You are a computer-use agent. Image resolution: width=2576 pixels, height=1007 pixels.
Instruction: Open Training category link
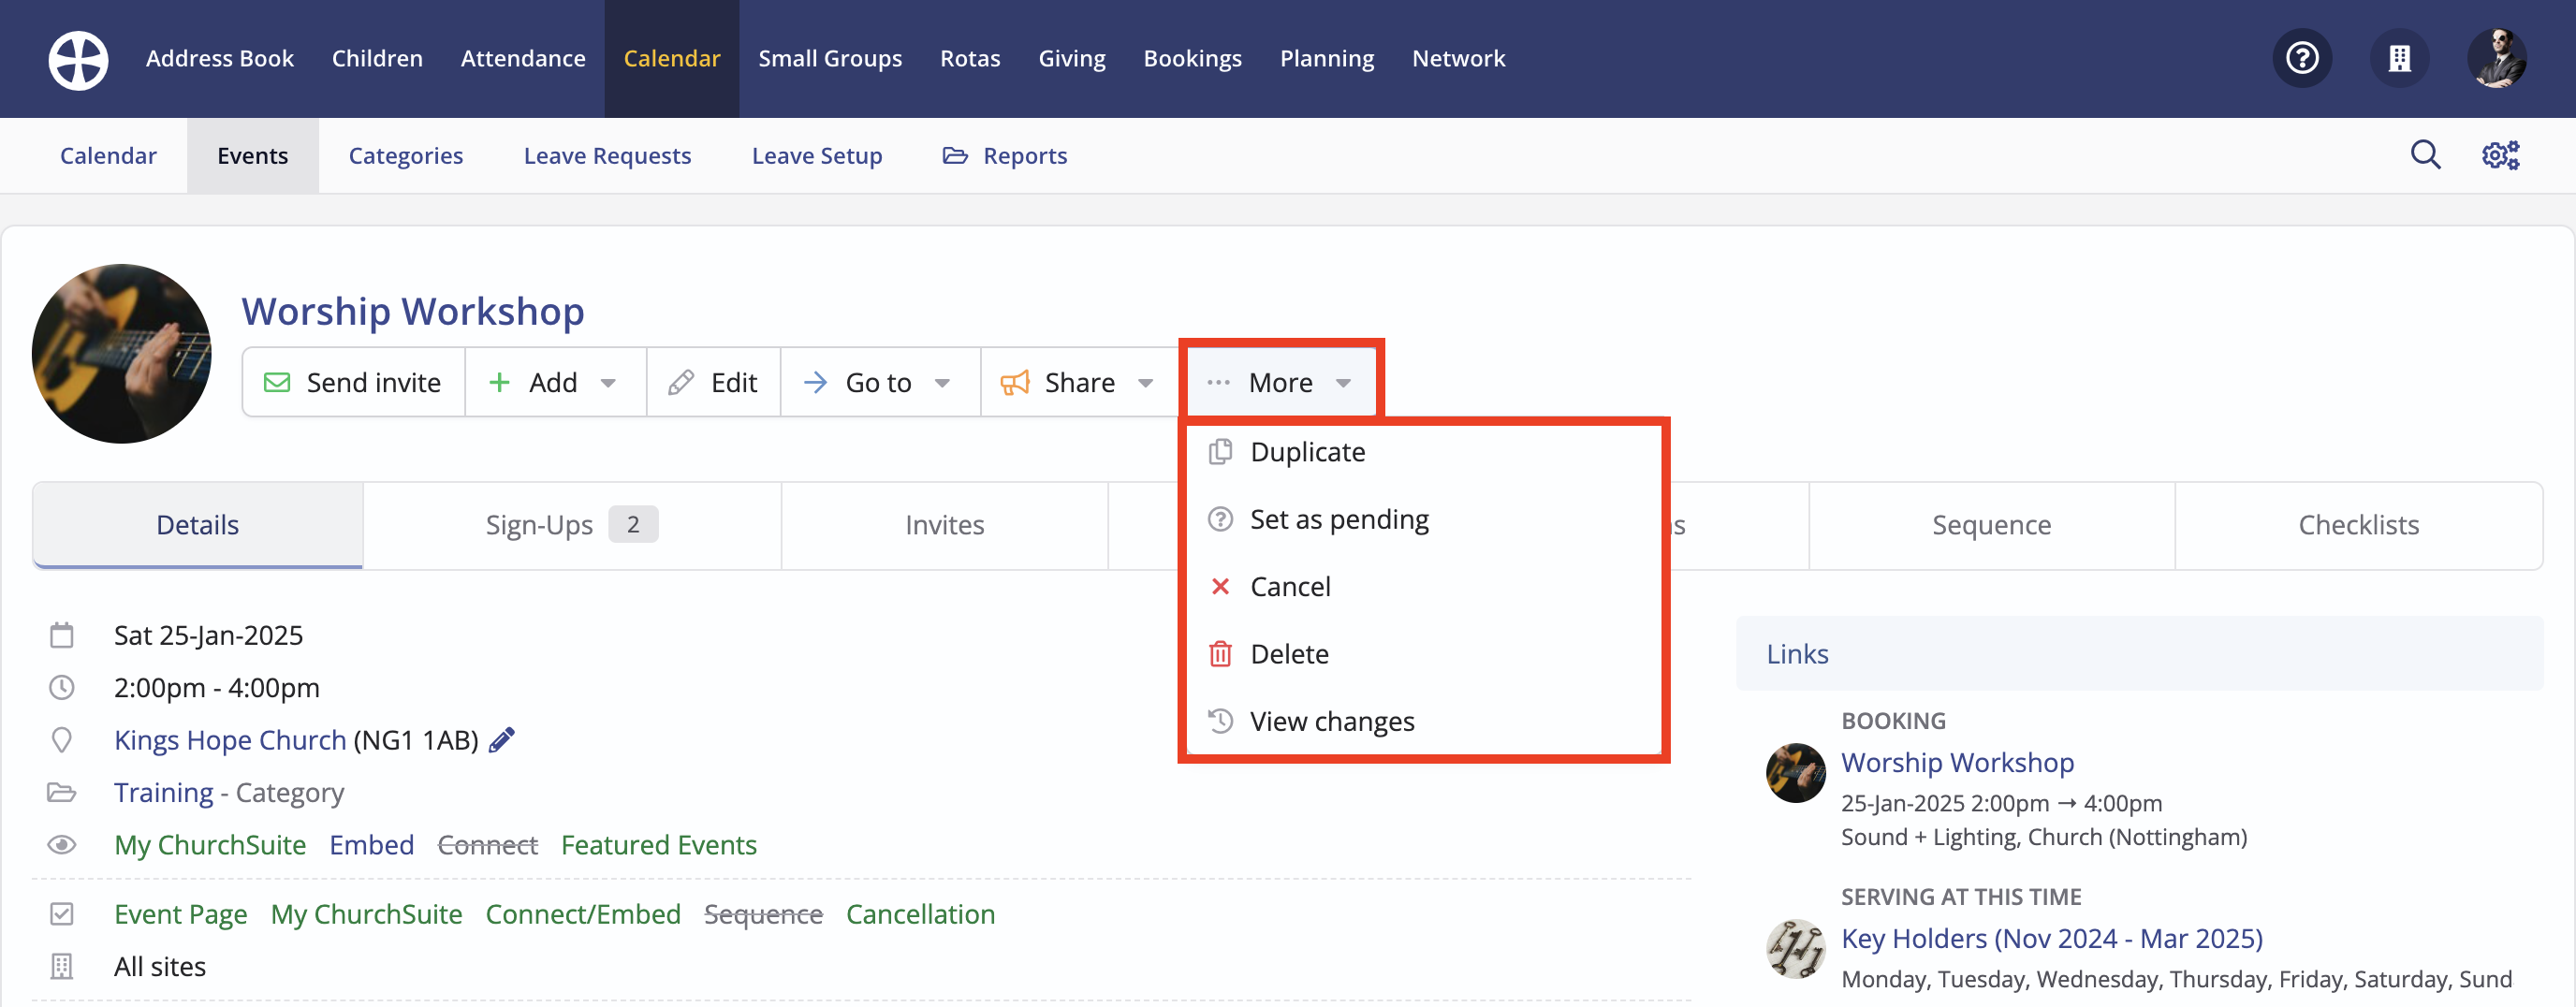164,792
